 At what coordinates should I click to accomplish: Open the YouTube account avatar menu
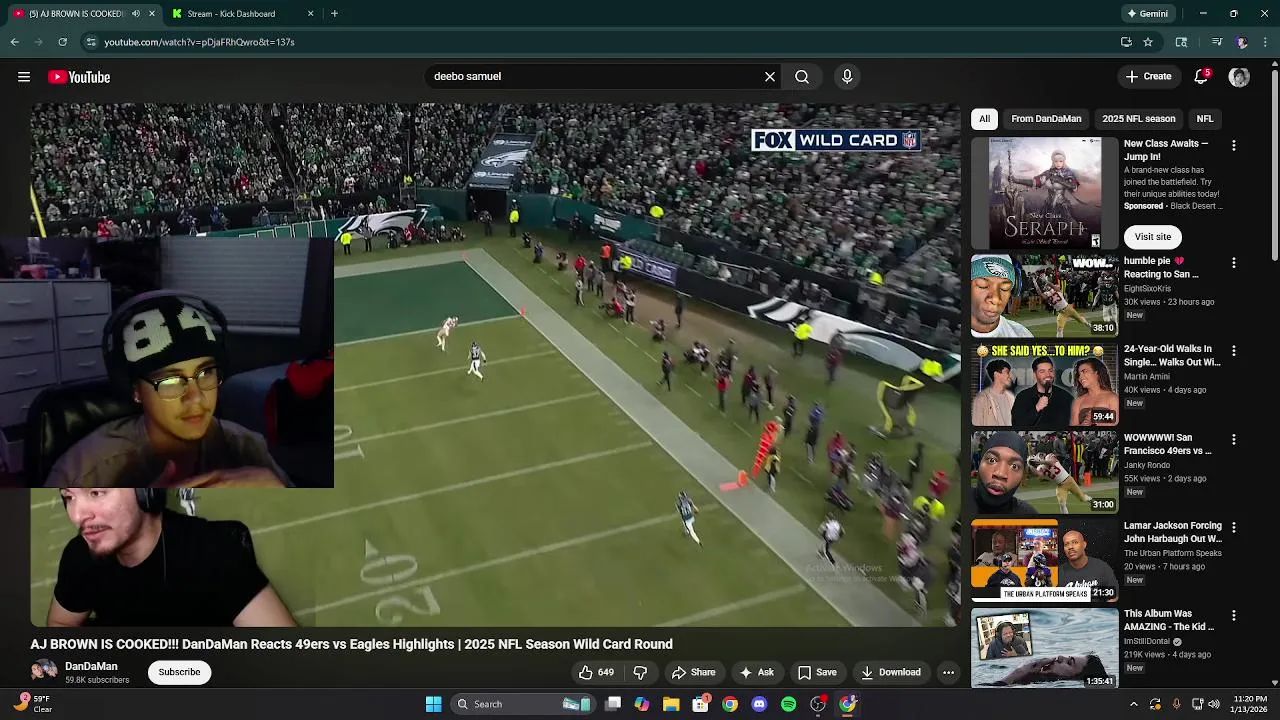(1239, 77)
